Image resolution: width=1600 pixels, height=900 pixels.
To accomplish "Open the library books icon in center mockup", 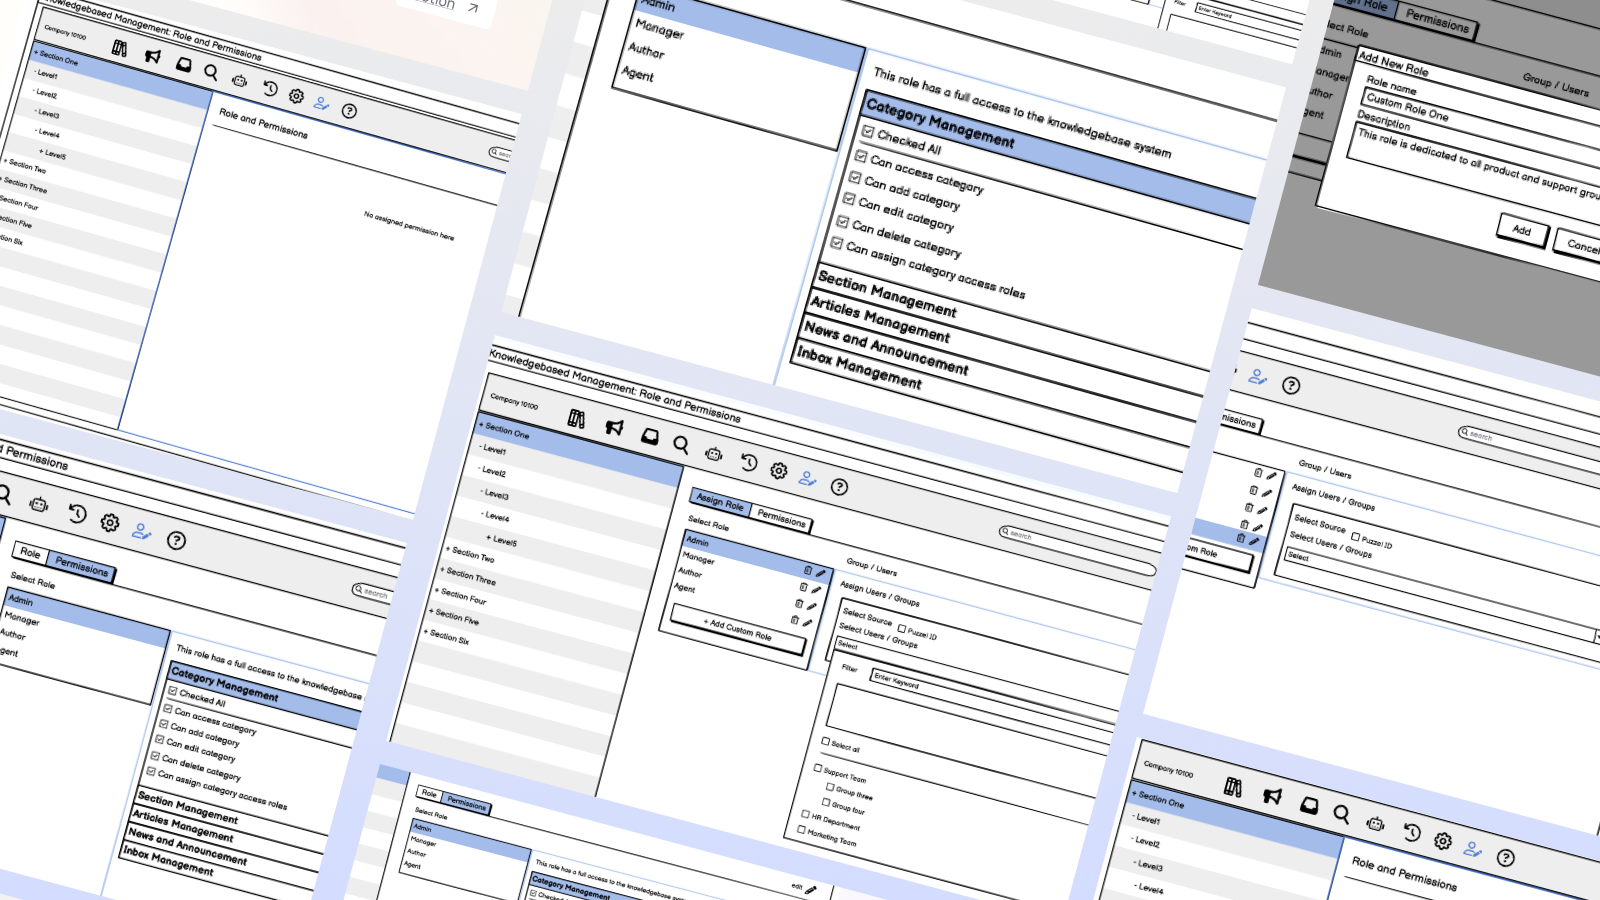I will (x=576, y=418).
